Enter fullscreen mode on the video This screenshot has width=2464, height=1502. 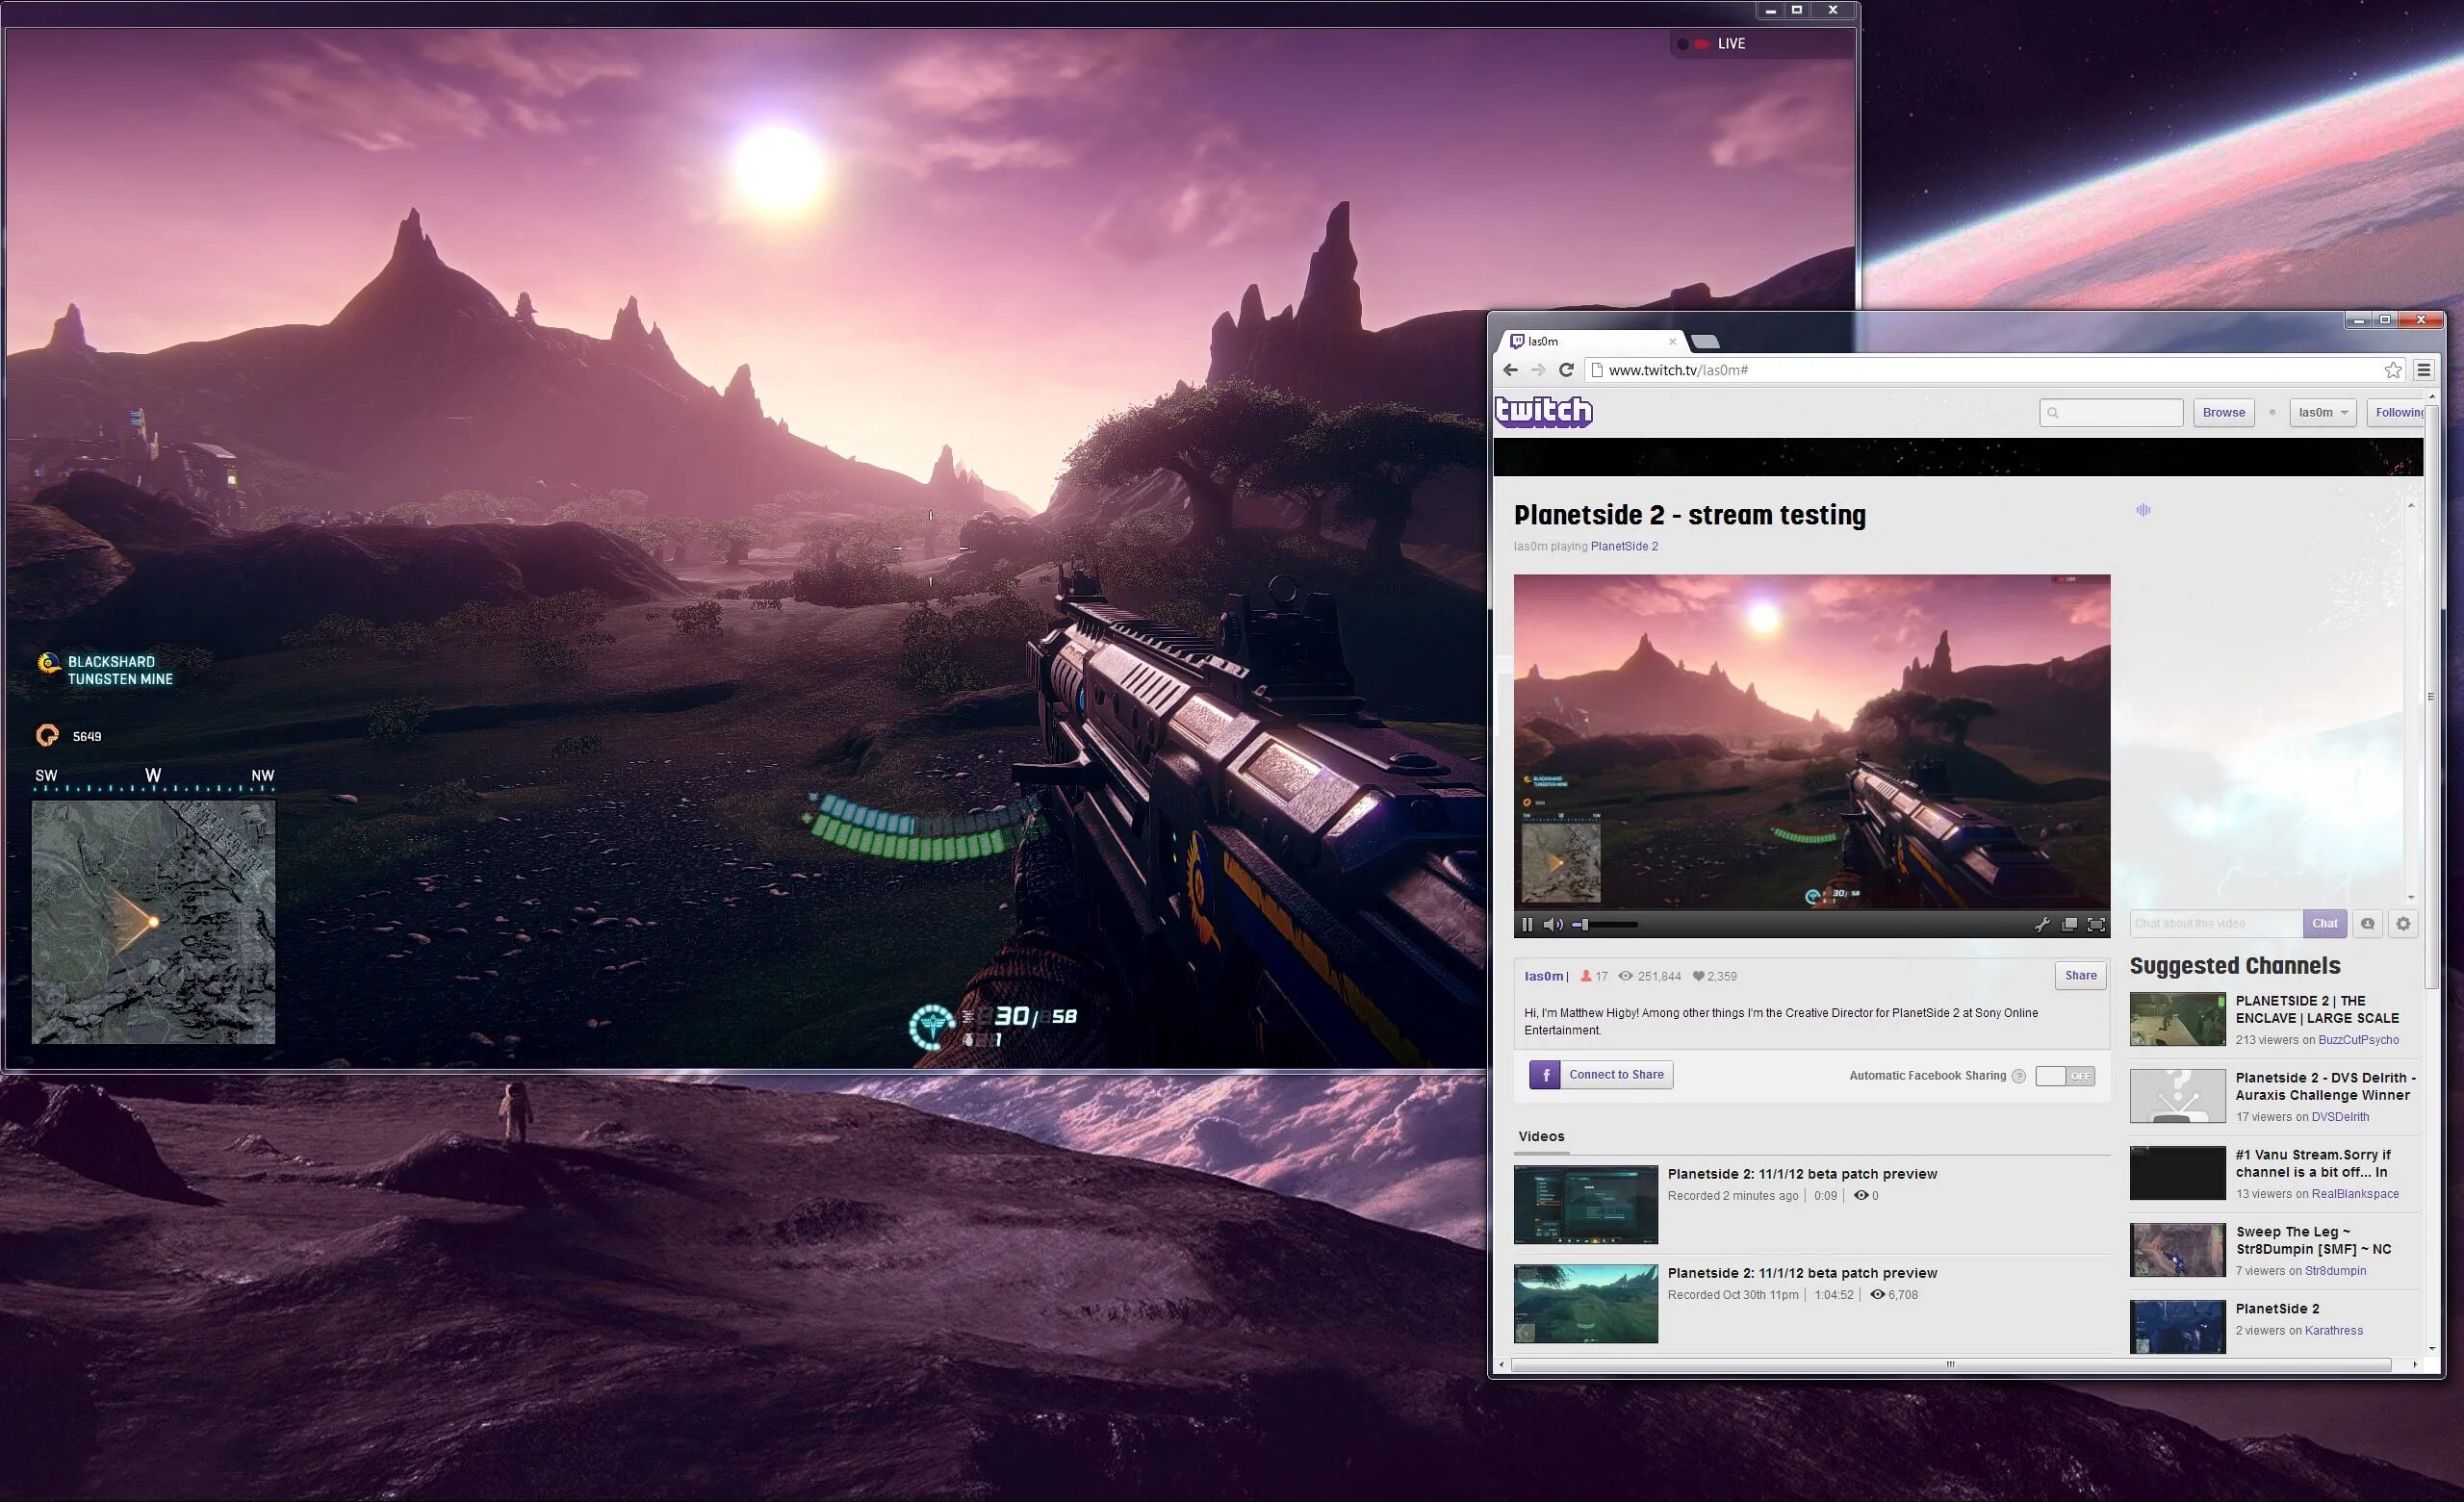[x=2096, y=925]
